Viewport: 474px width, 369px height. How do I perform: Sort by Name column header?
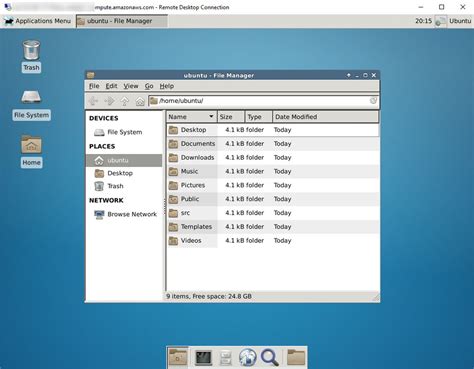click(x=192, y=117)
